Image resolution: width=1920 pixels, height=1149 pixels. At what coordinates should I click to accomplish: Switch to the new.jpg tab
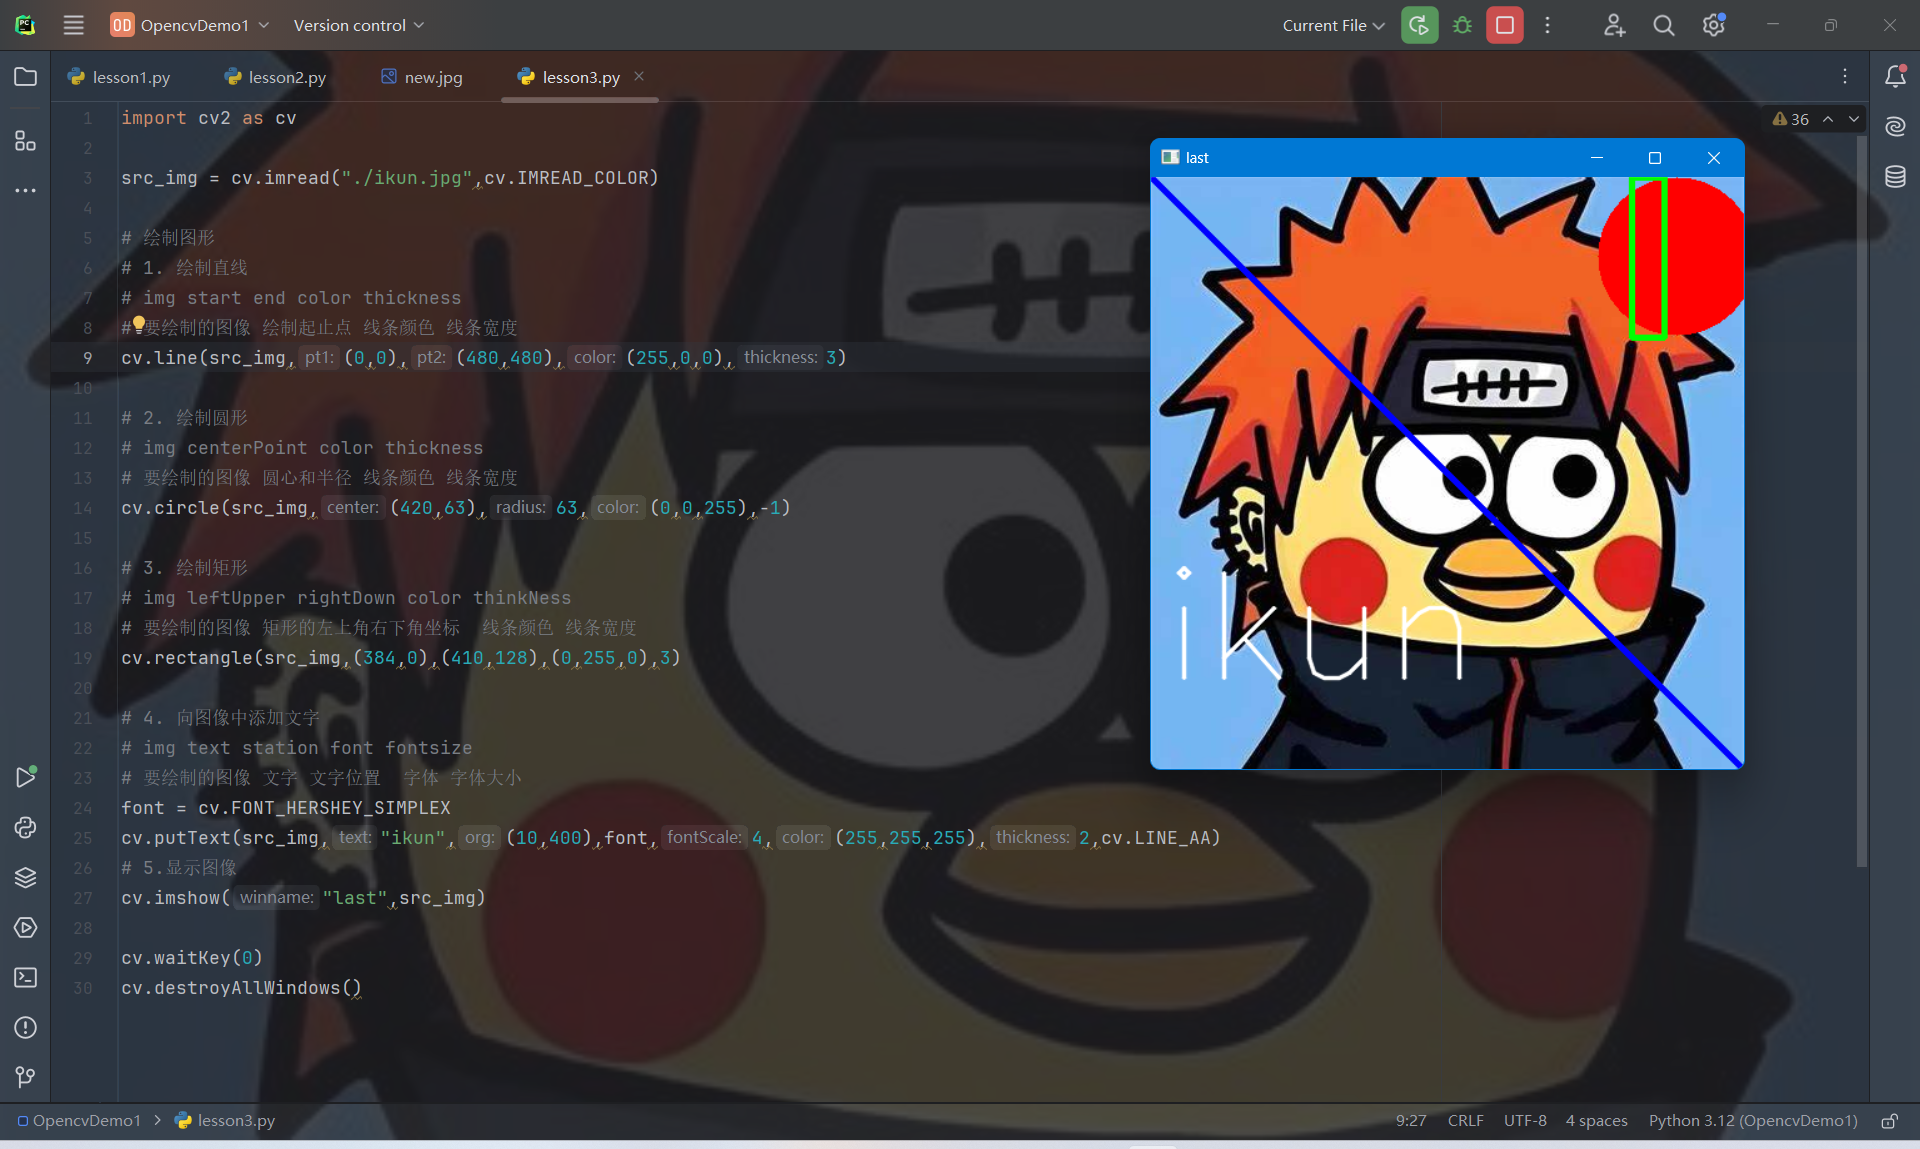click(422, 77)
